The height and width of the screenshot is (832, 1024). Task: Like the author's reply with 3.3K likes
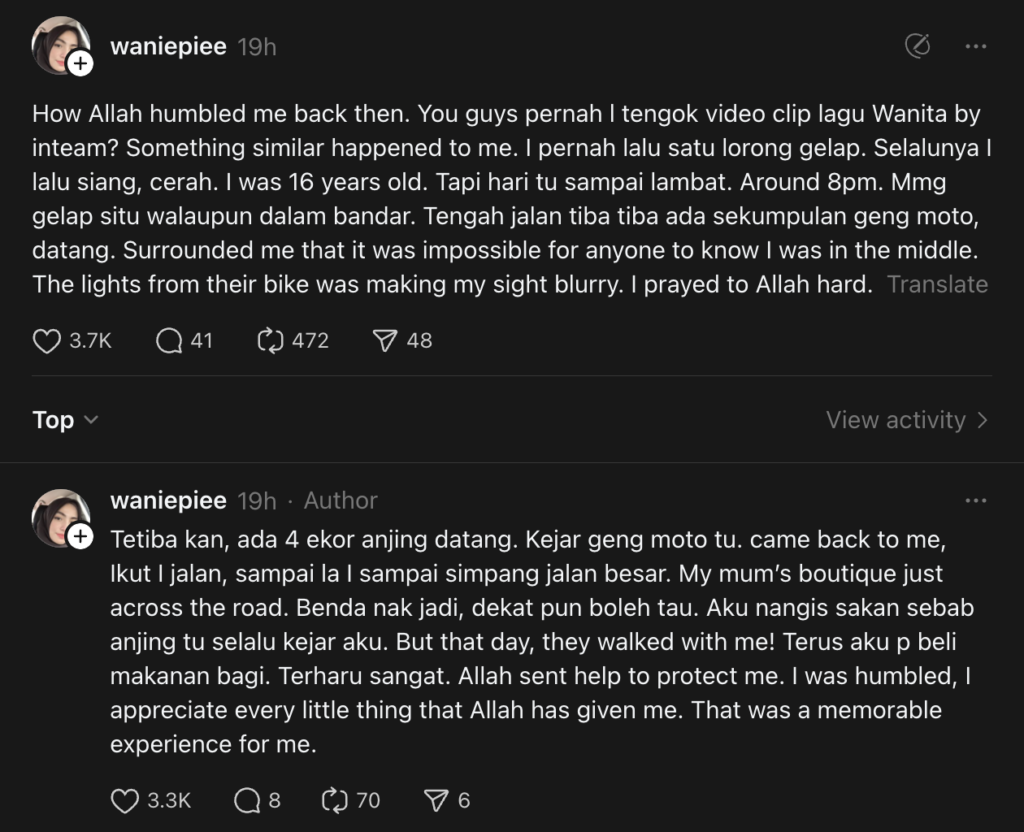[x=124, y=800]
